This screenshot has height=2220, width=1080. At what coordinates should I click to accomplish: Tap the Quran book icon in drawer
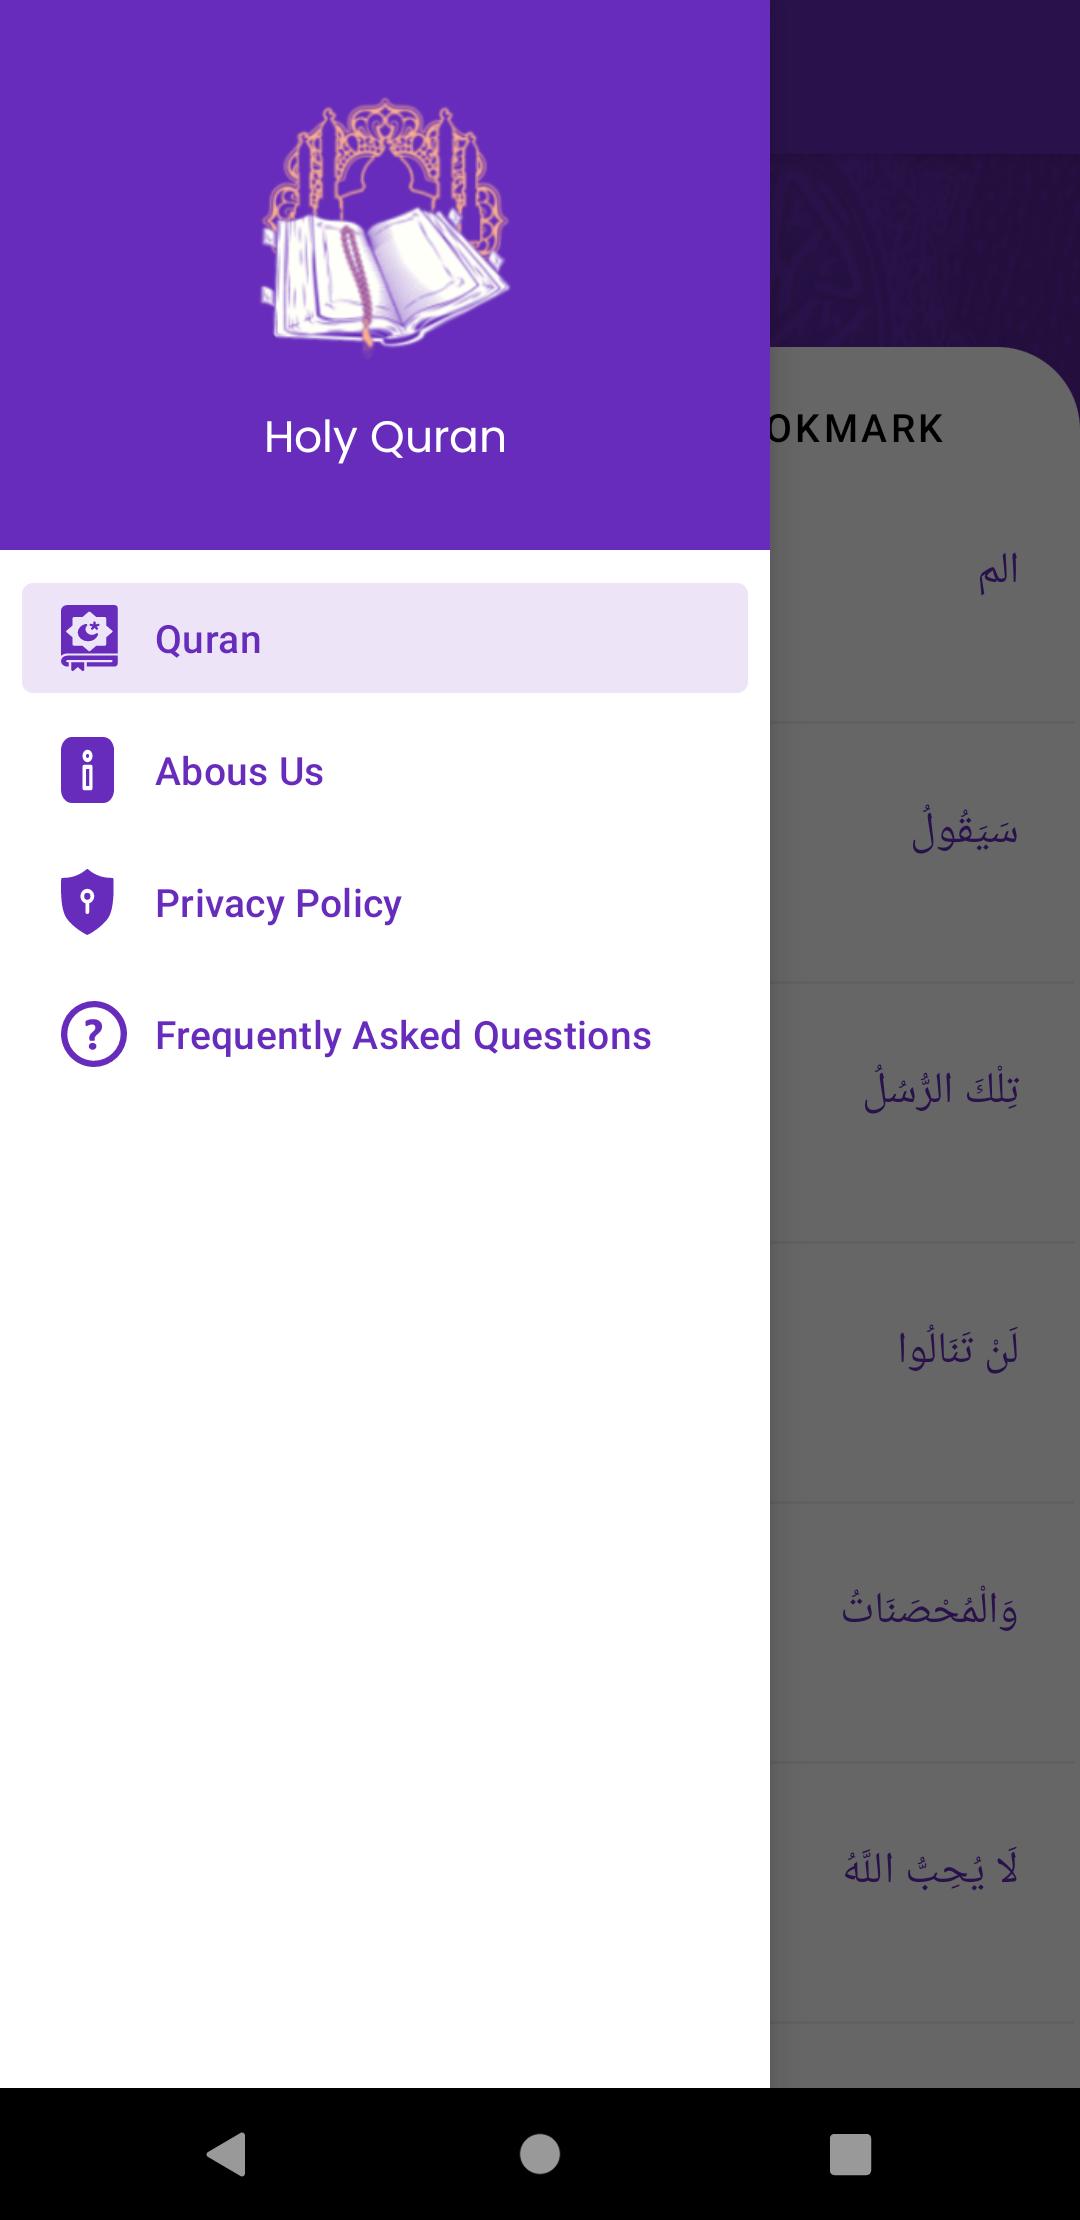click(89, 638)
